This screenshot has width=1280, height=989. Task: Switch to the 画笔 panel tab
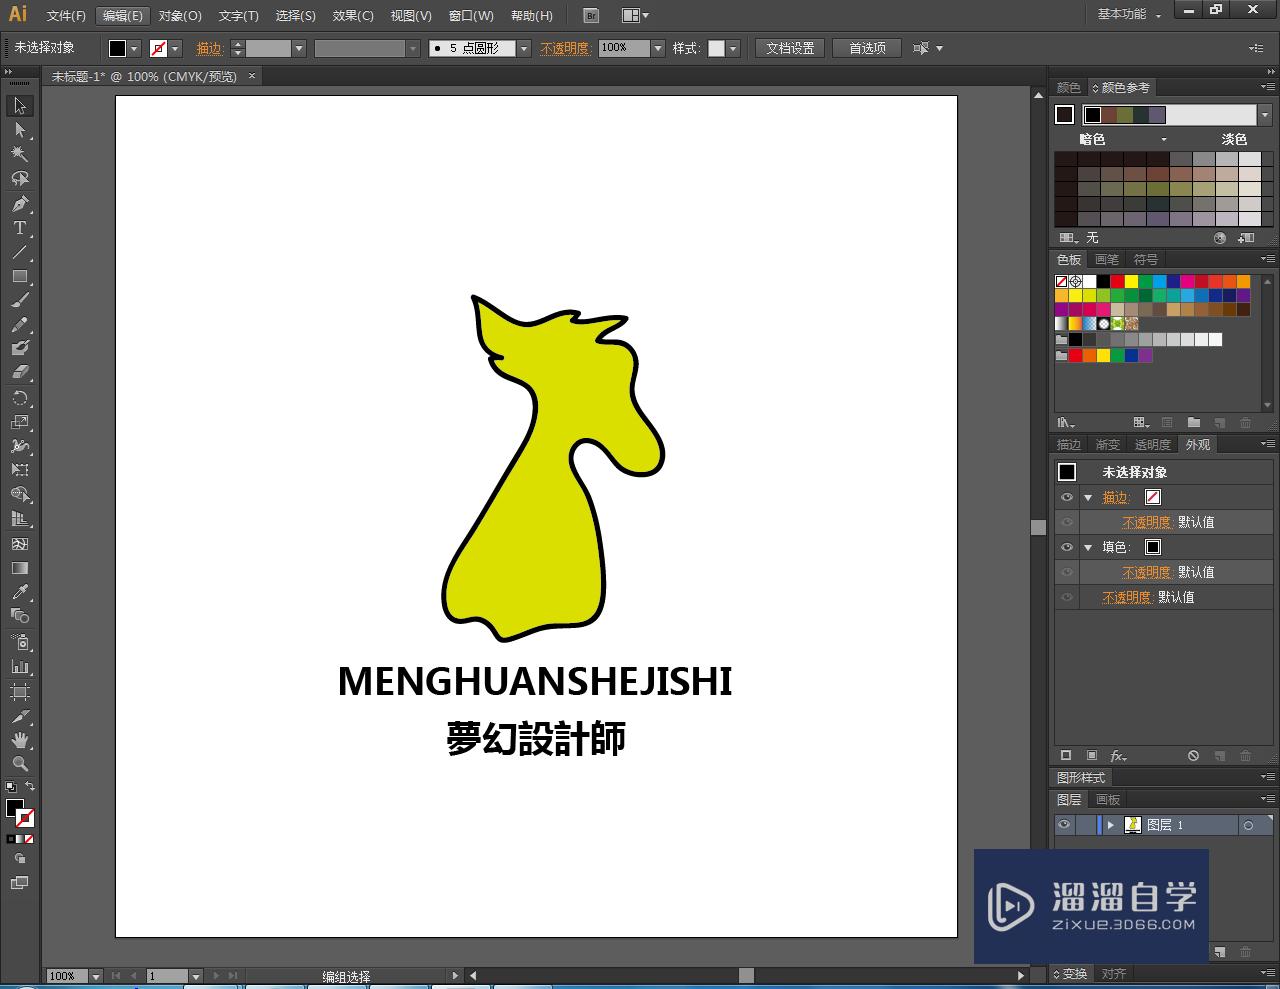coord(1106,260)
